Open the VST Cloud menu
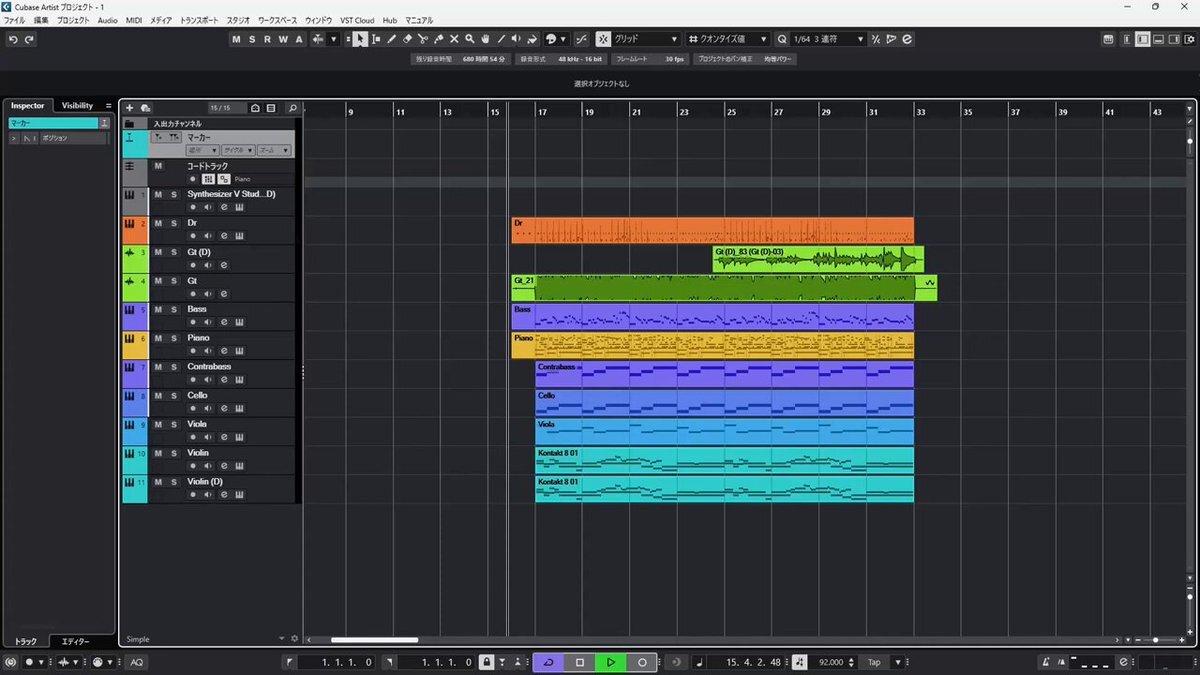The height and width of the screenshot is (675, 1200). click(x=357, y=20)
